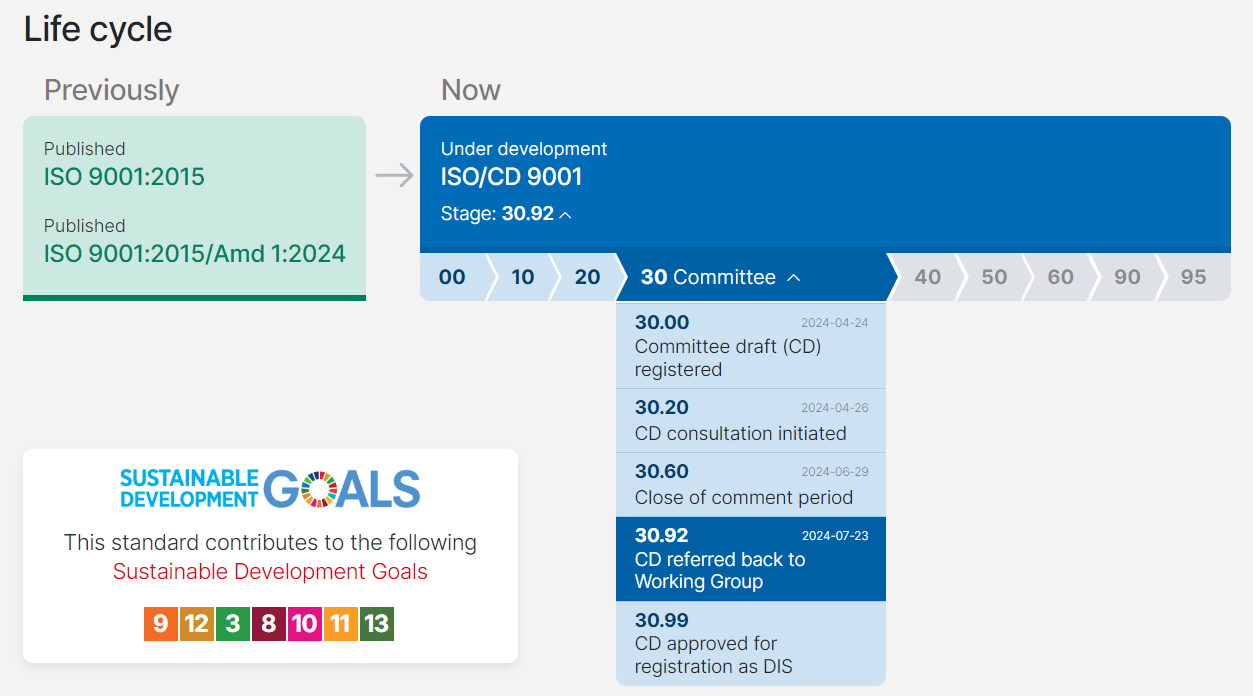Select stage 40 in the progress bar
Screen dimensions: 1253x696
coord(928,277)
